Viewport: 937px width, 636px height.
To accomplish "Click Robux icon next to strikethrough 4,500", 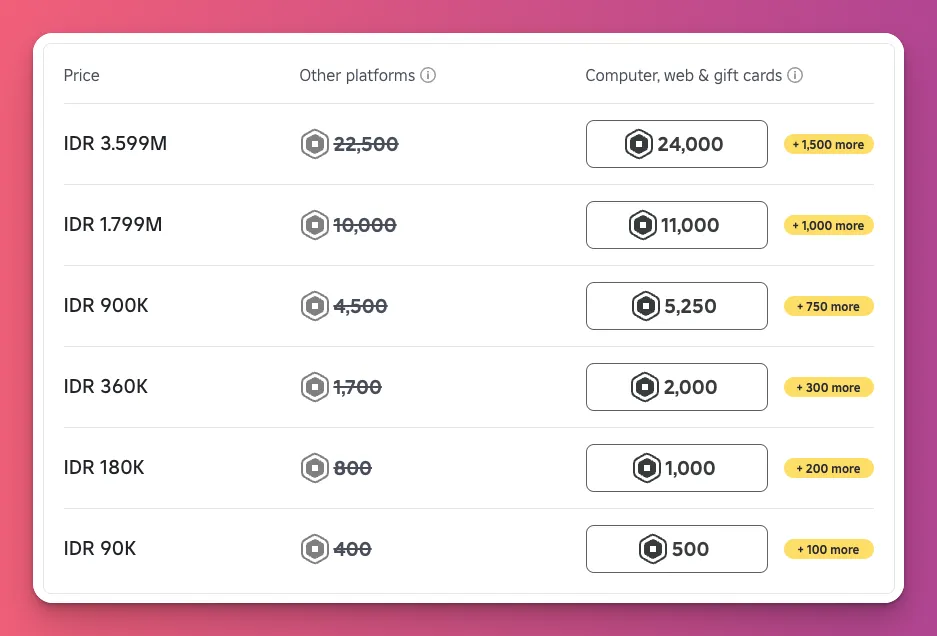I will point(315,306).
